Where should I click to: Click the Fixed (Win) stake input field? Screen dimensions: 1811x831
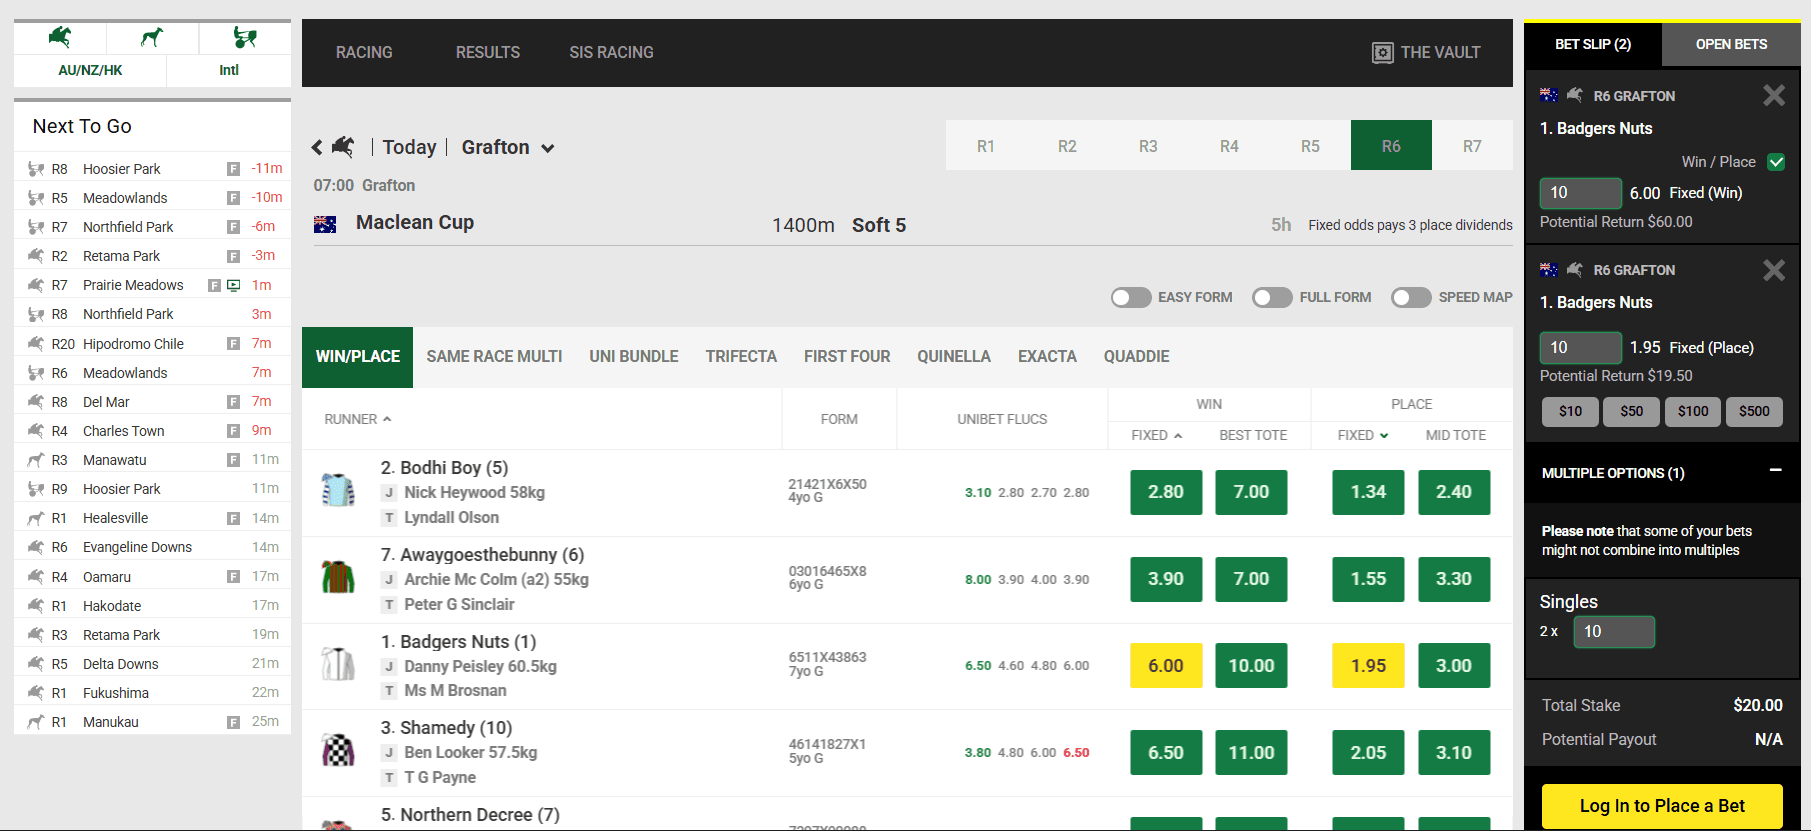tap(1580, 193)
